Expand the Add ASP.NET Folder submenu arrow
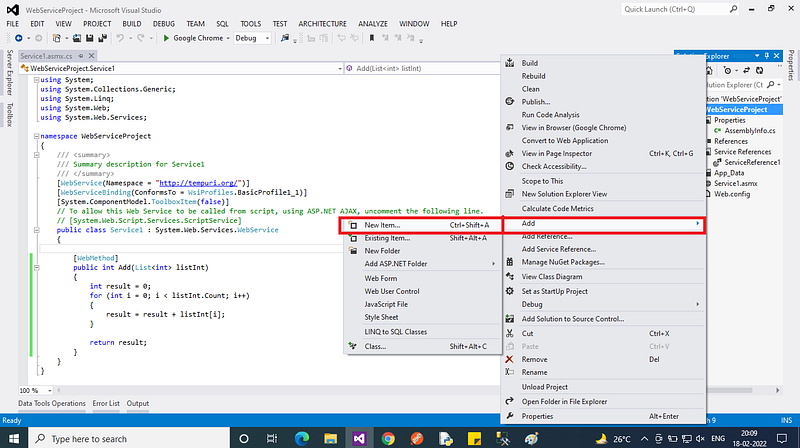The image size is (800, 448). click(x=493, y=264)
